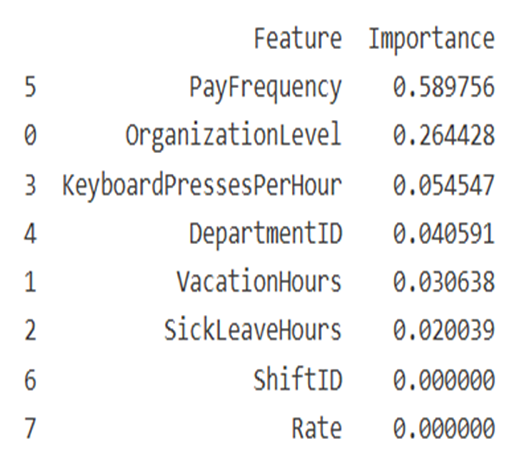Select the SickLeaveHours feature name

(x=253, y=330)
